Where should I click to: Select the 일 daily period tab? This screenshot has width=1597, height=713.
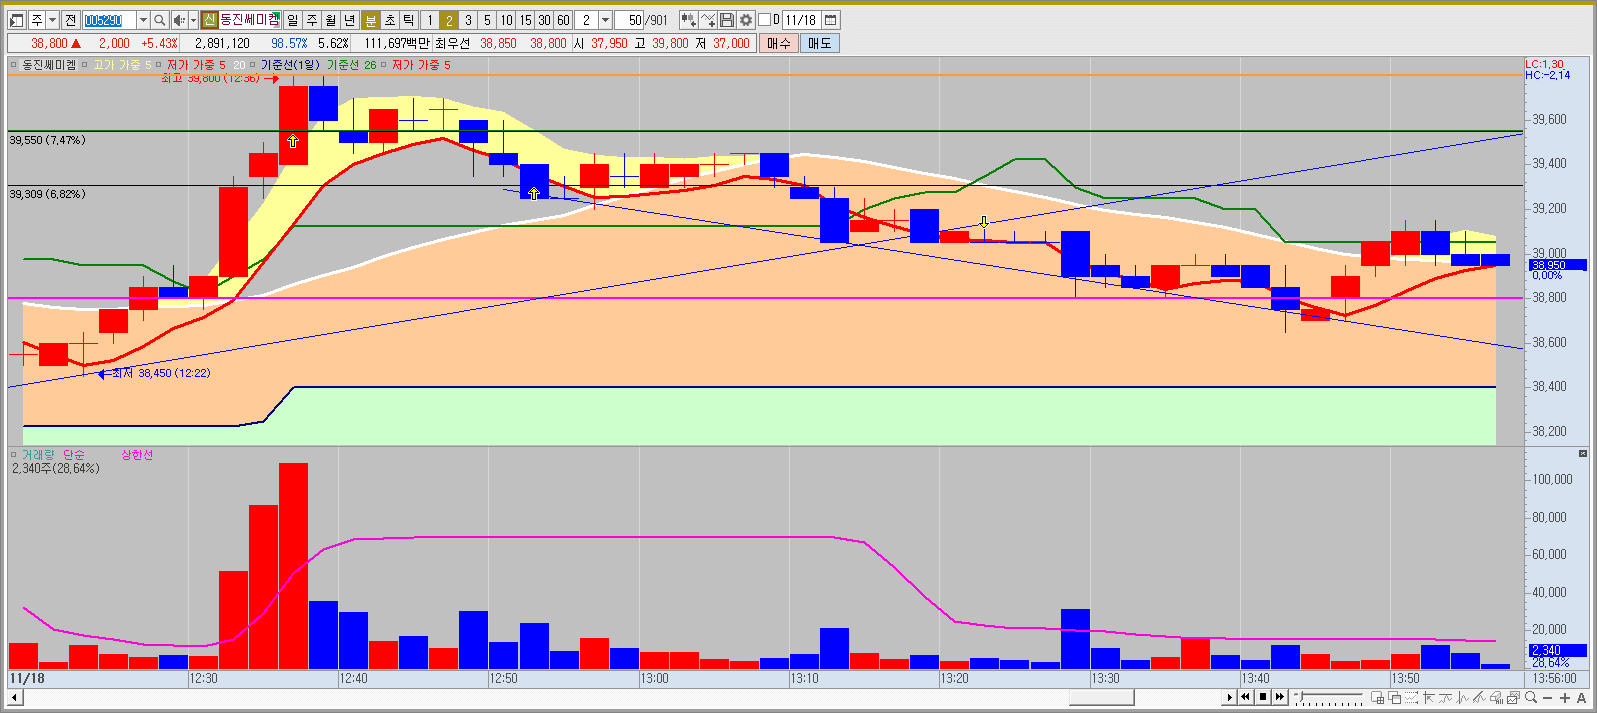tap(292, 20)
